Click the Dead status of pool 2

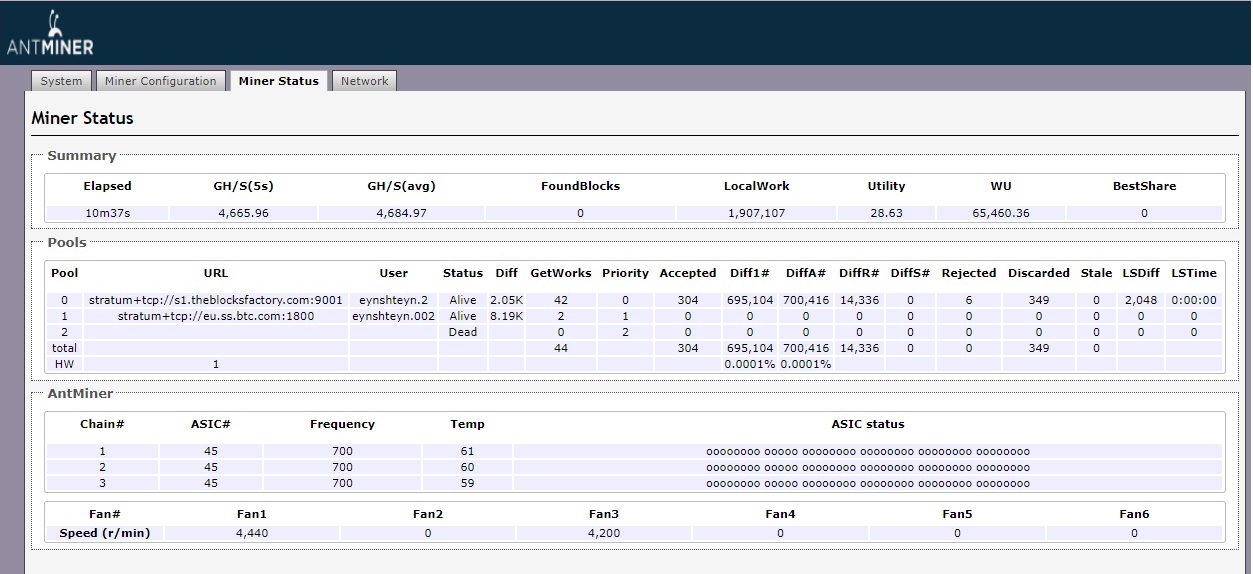[x=463, y=332]
